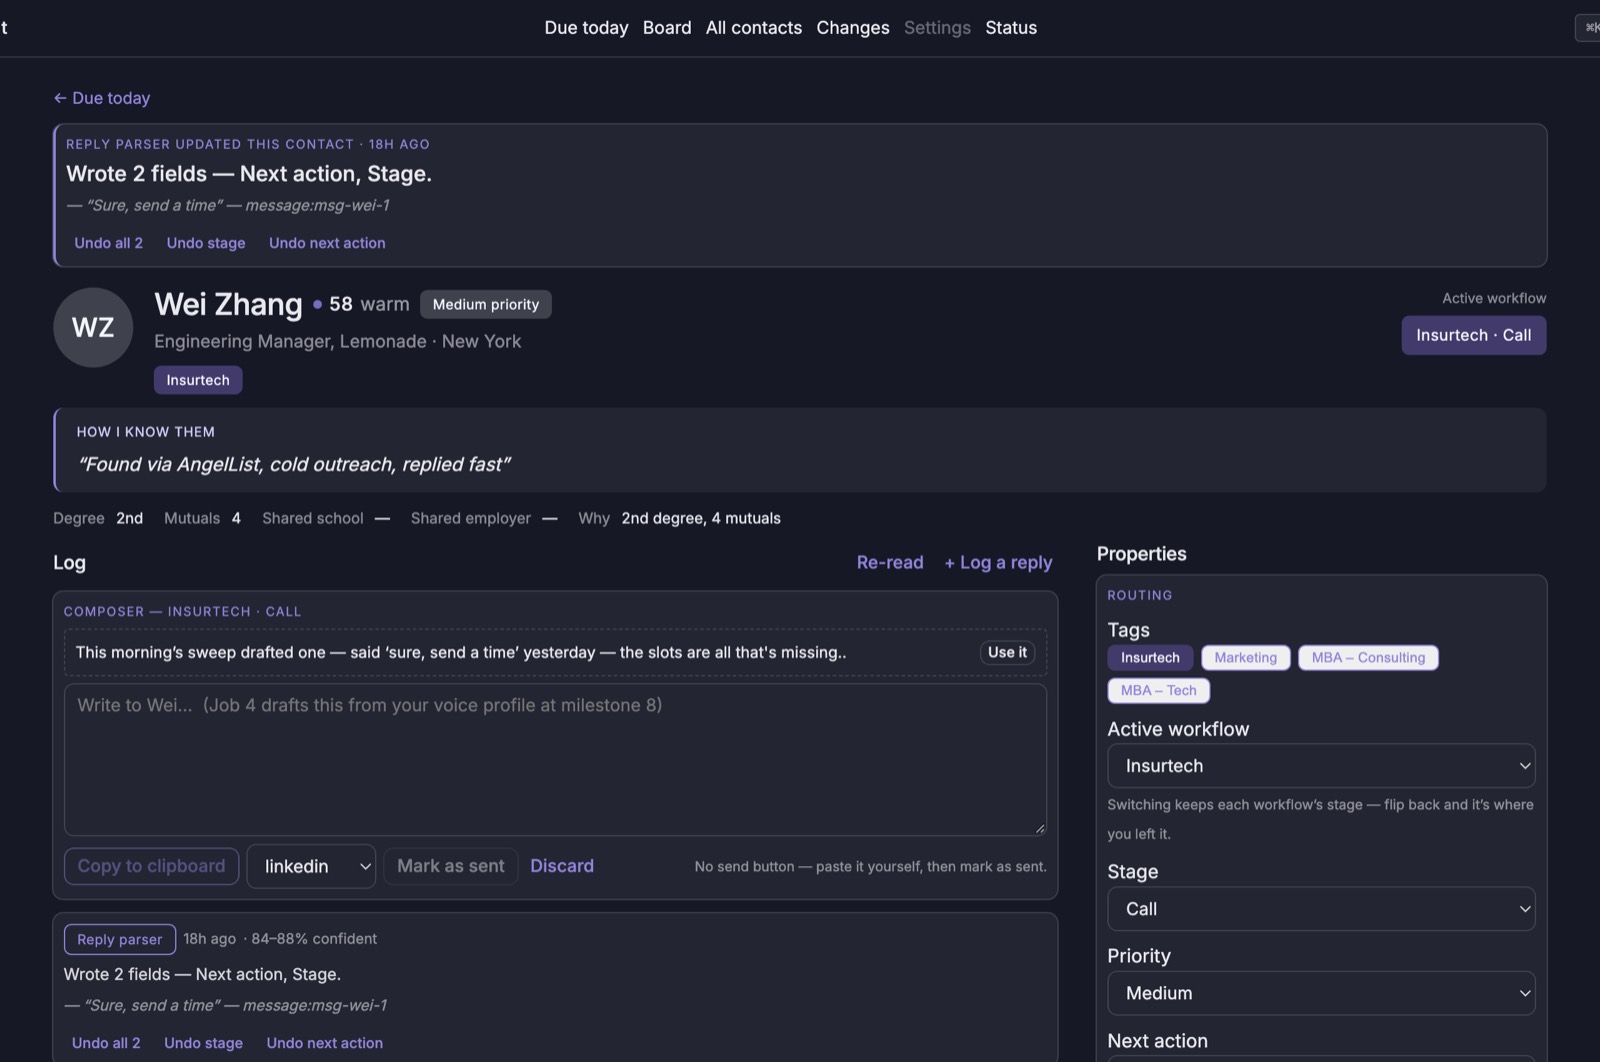The height and width of the screenshot is (1062, 1600).
Task: Toggle the MBA – Consulting tag
Action: click(1368, 657)
